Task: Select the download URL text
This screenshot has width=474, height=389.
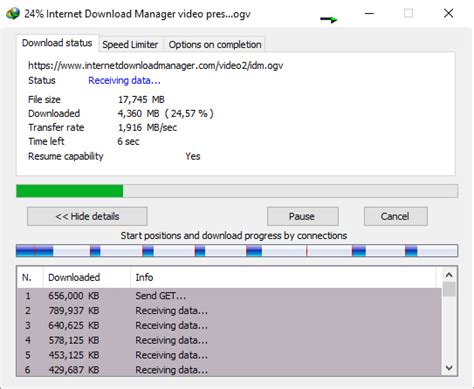Action: click(x=156, y=65)
